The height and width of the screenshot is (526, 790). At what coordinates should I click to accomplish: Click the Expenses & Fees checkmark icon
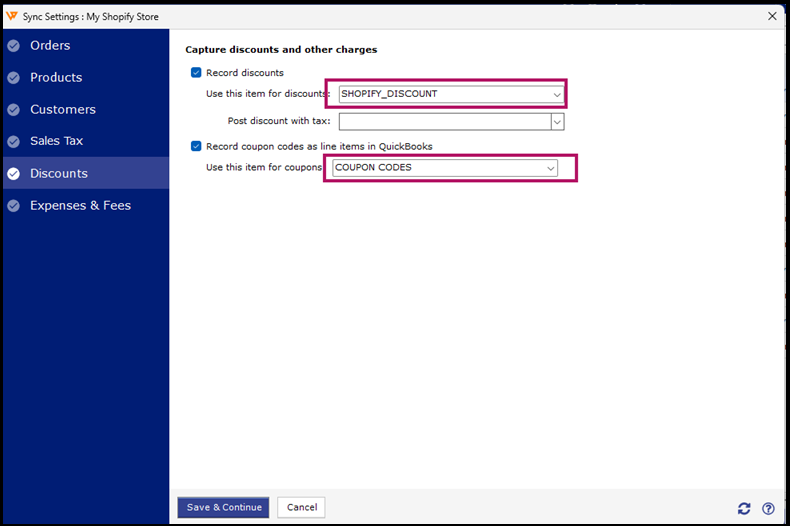tap(13, 206)
